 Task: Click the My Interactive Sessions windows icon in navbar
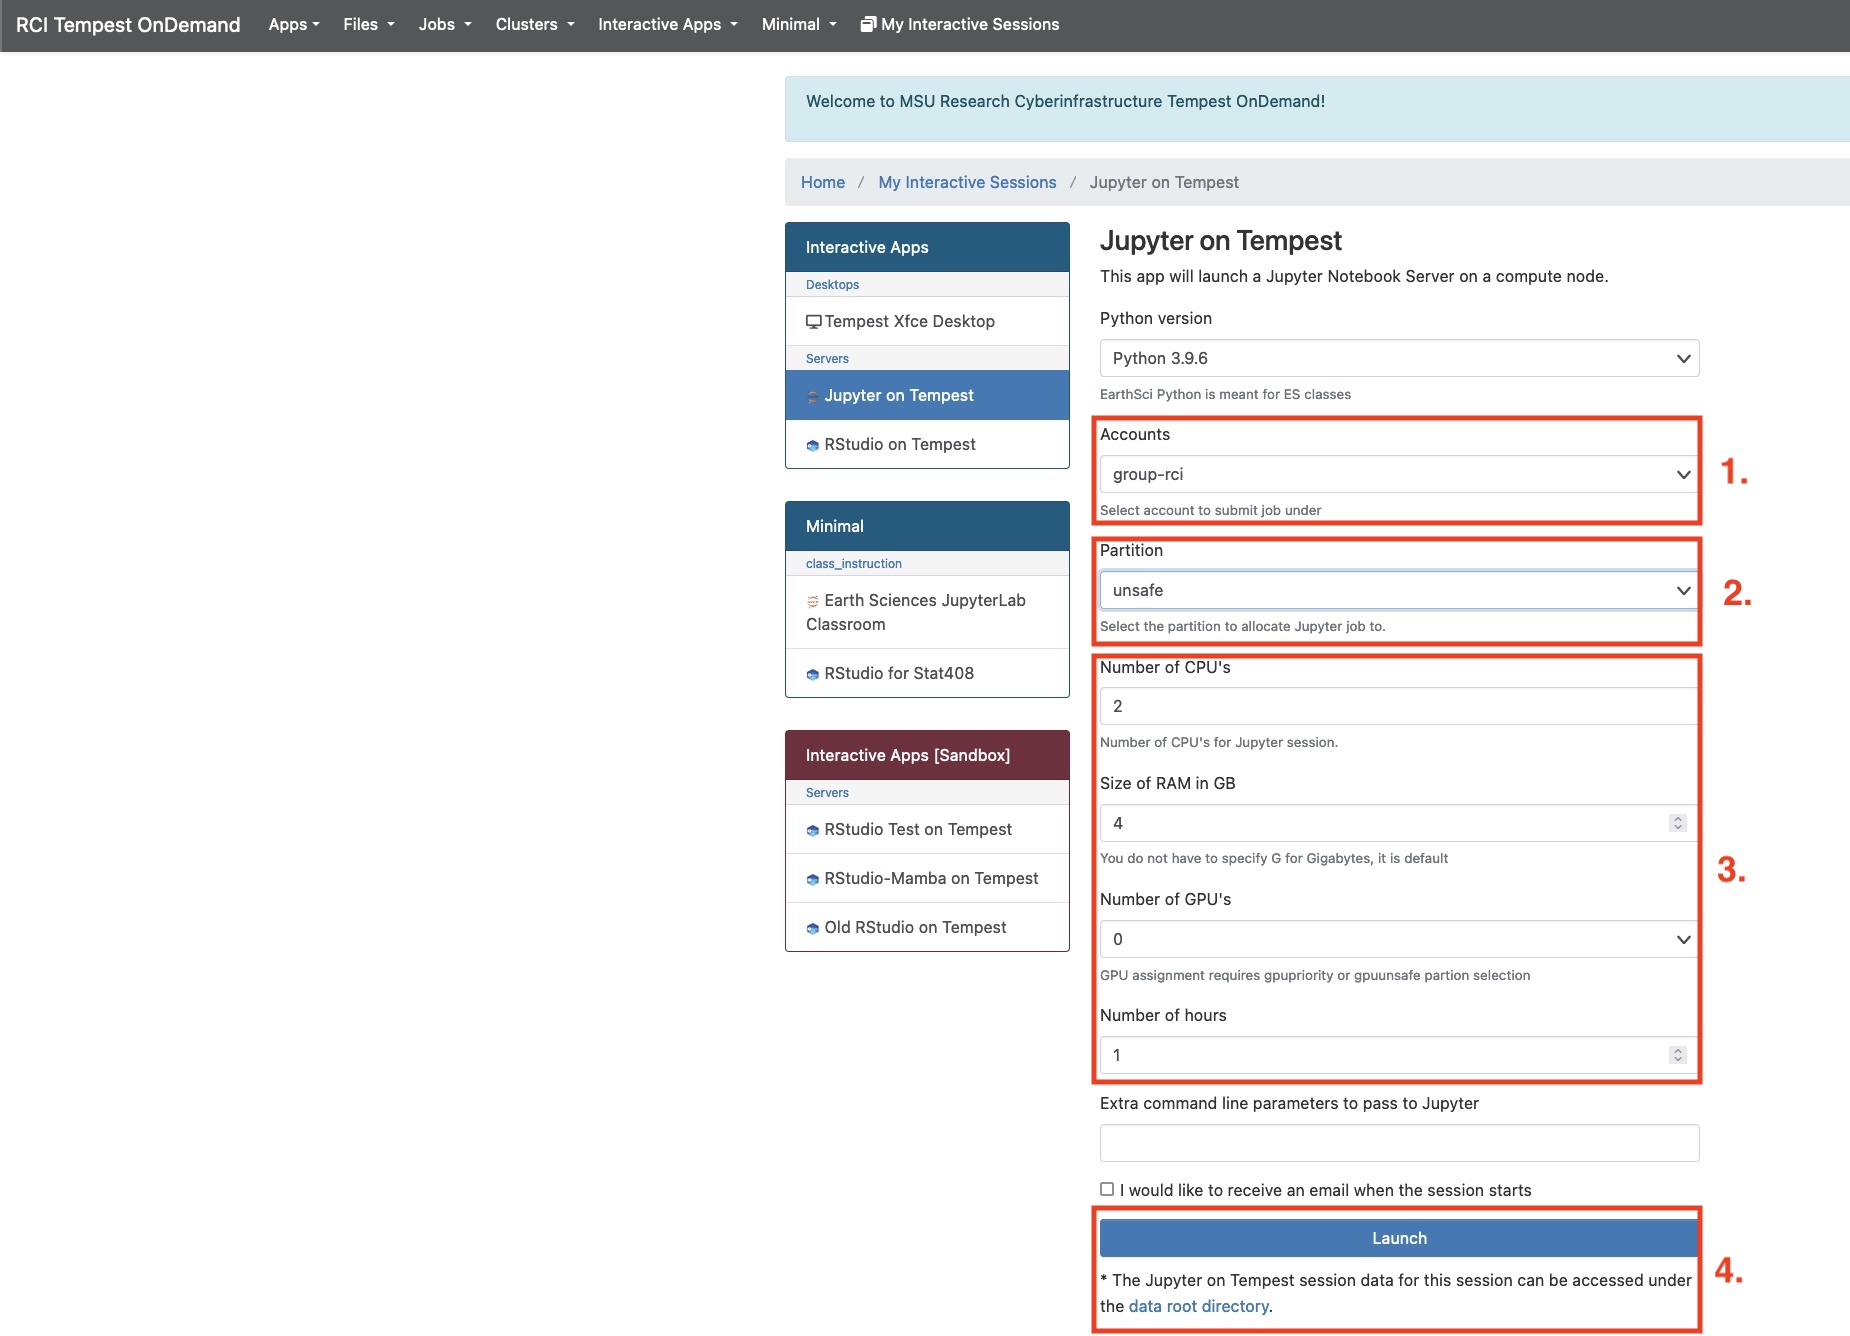coord(868,24)
